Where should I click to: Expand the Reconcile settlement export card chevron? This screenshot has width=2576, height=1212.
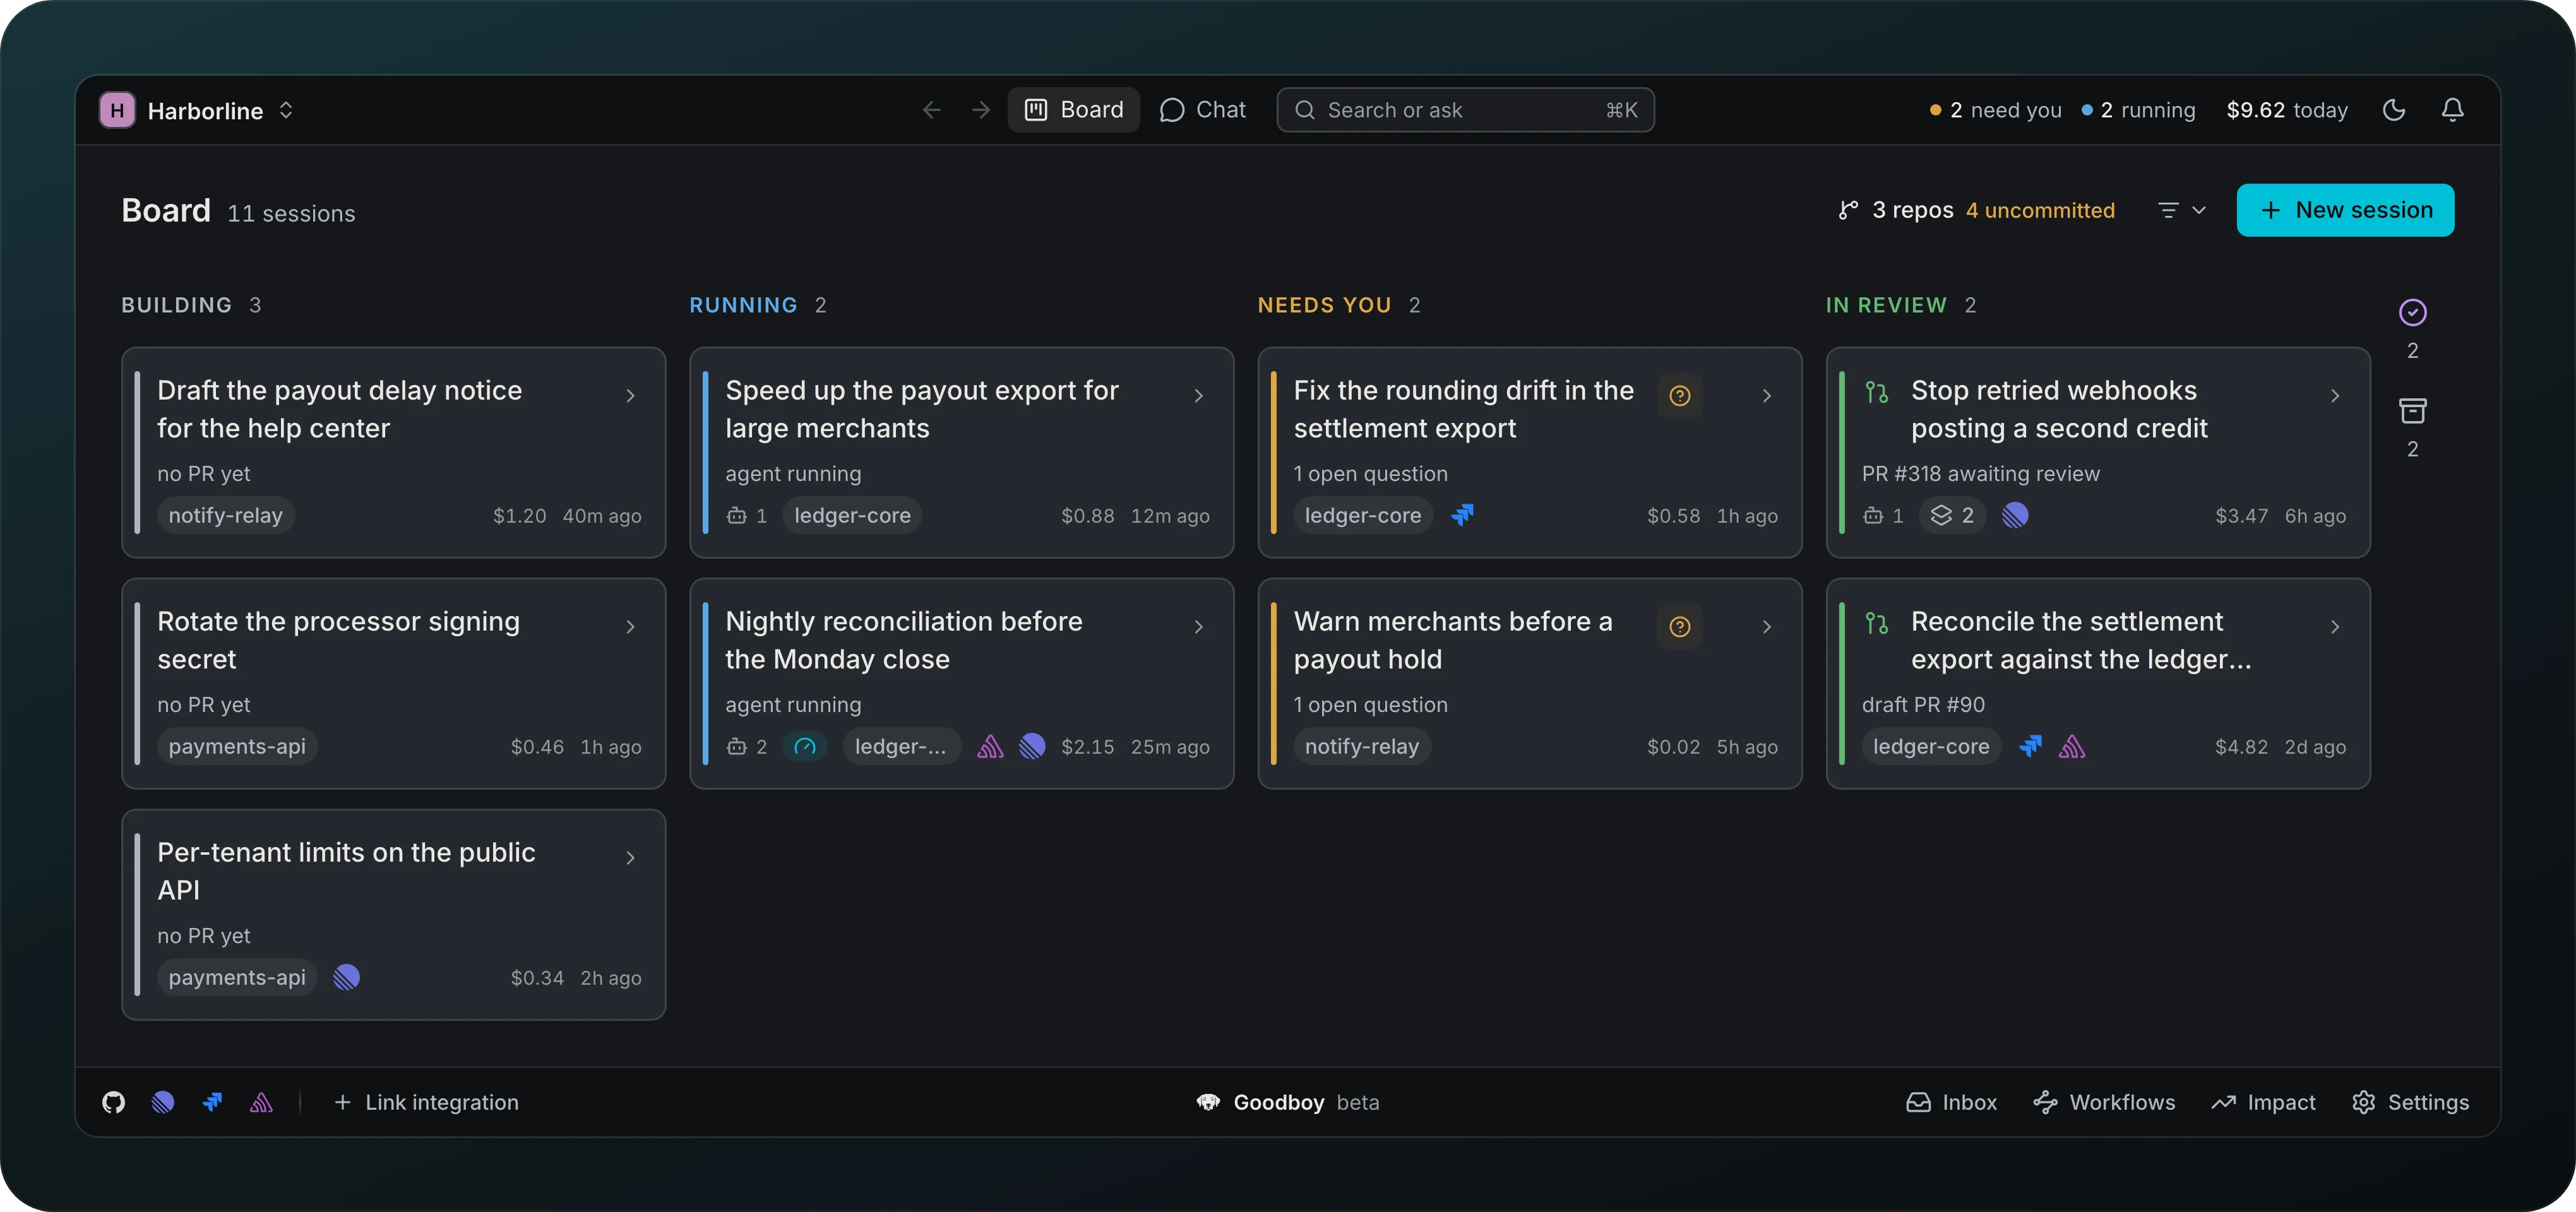[x=2334, y=627]
